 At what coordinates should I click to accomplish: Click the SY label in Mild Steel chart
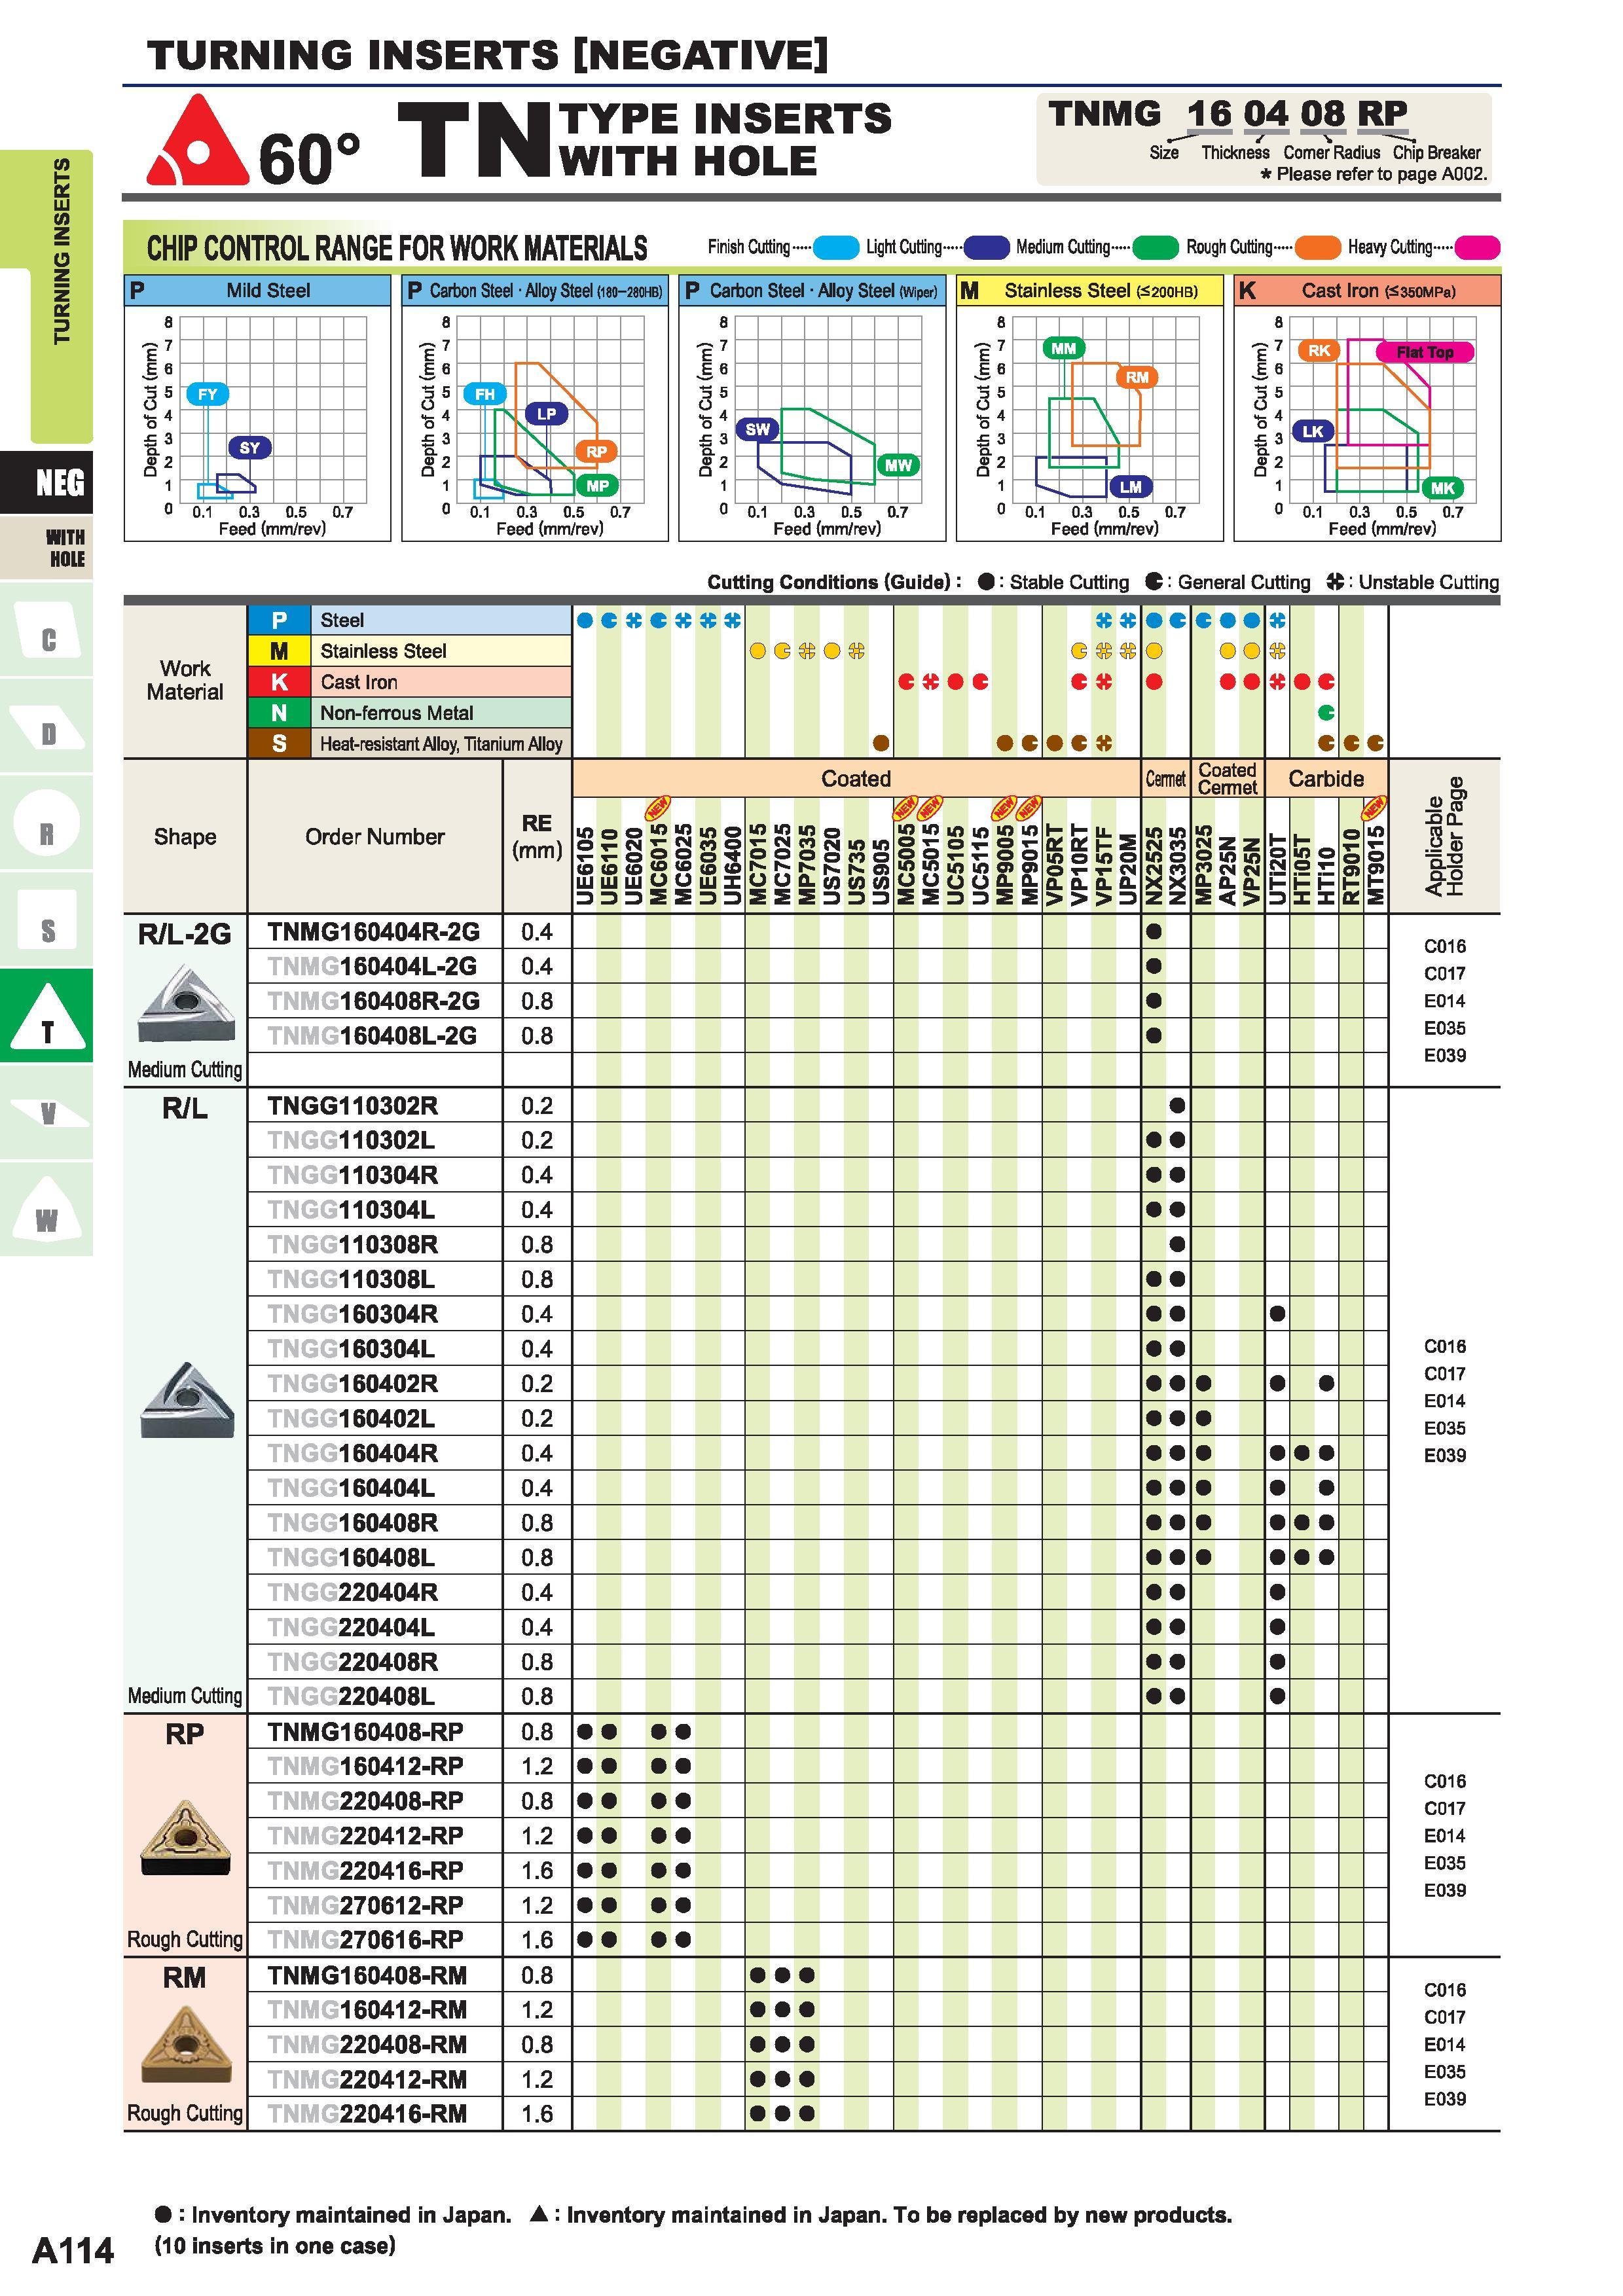[x=249, y=448]
